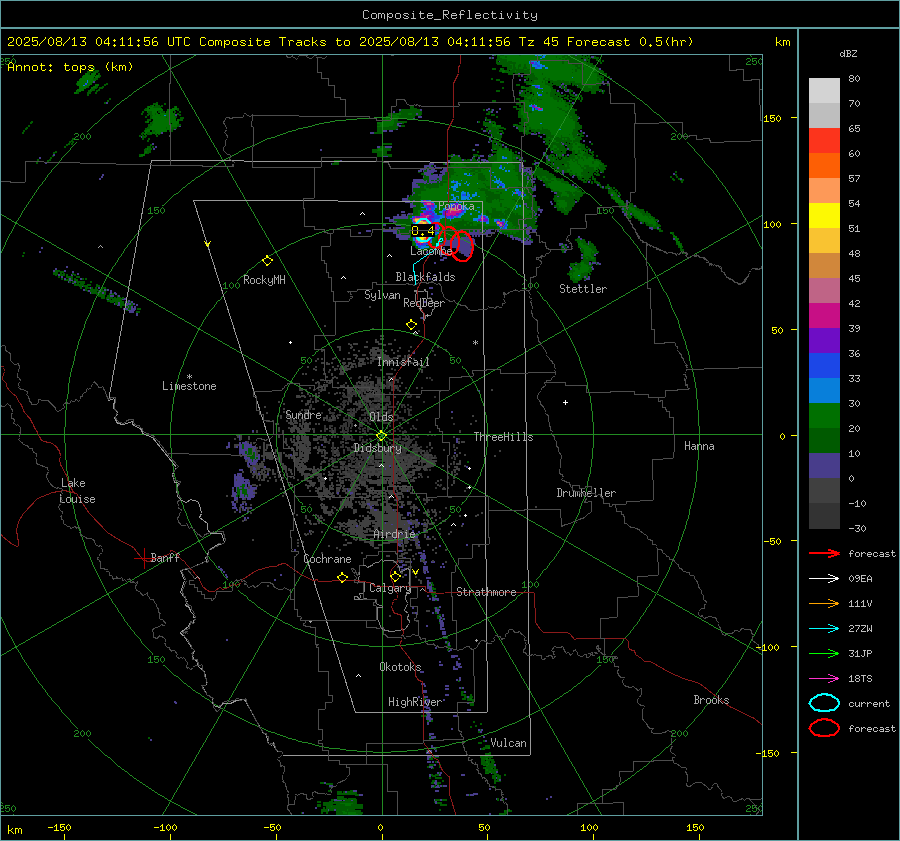This screenshot has width=900, height=841.
Task: Click the cyan 27ZW arrow in legend
Action: 824,629
